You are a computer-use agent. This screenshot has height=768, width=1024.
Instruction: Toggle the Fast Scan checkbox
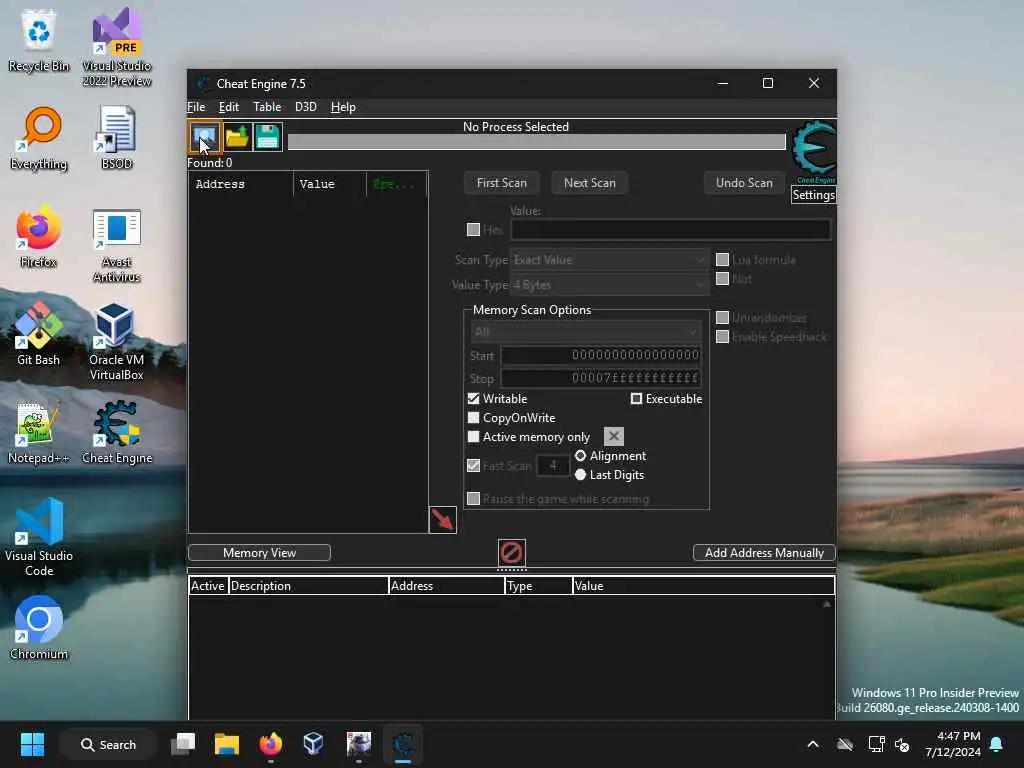pyautogui.click(x=473, y=466)
